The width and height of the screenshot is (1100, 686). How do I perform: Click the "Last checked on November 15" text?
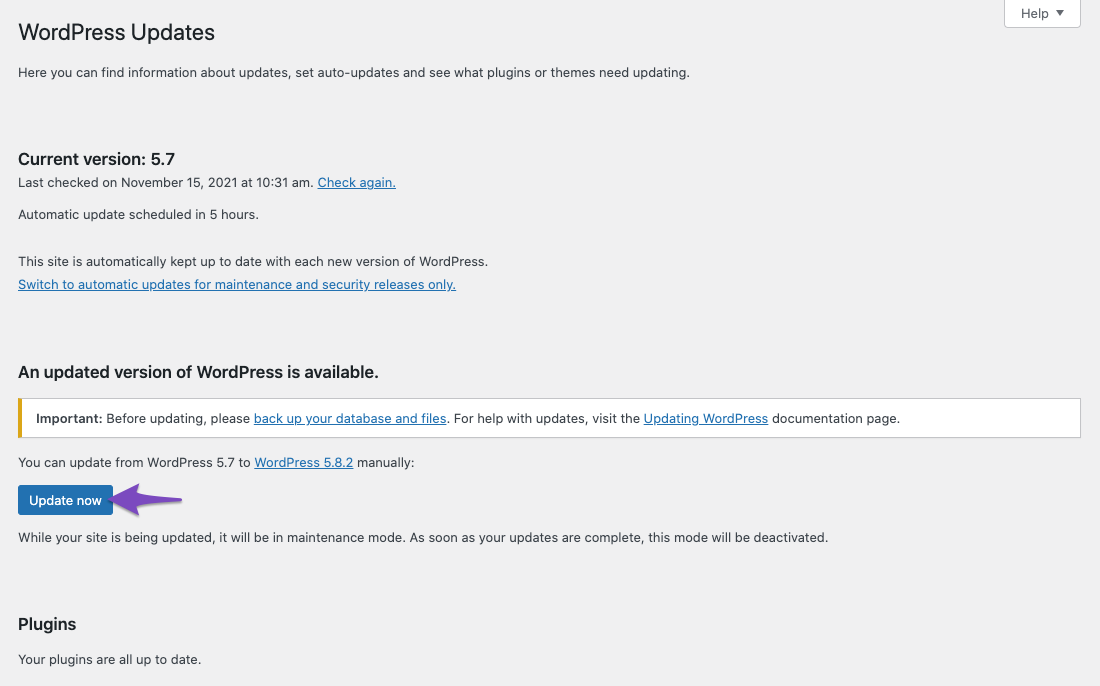point(166,182)
